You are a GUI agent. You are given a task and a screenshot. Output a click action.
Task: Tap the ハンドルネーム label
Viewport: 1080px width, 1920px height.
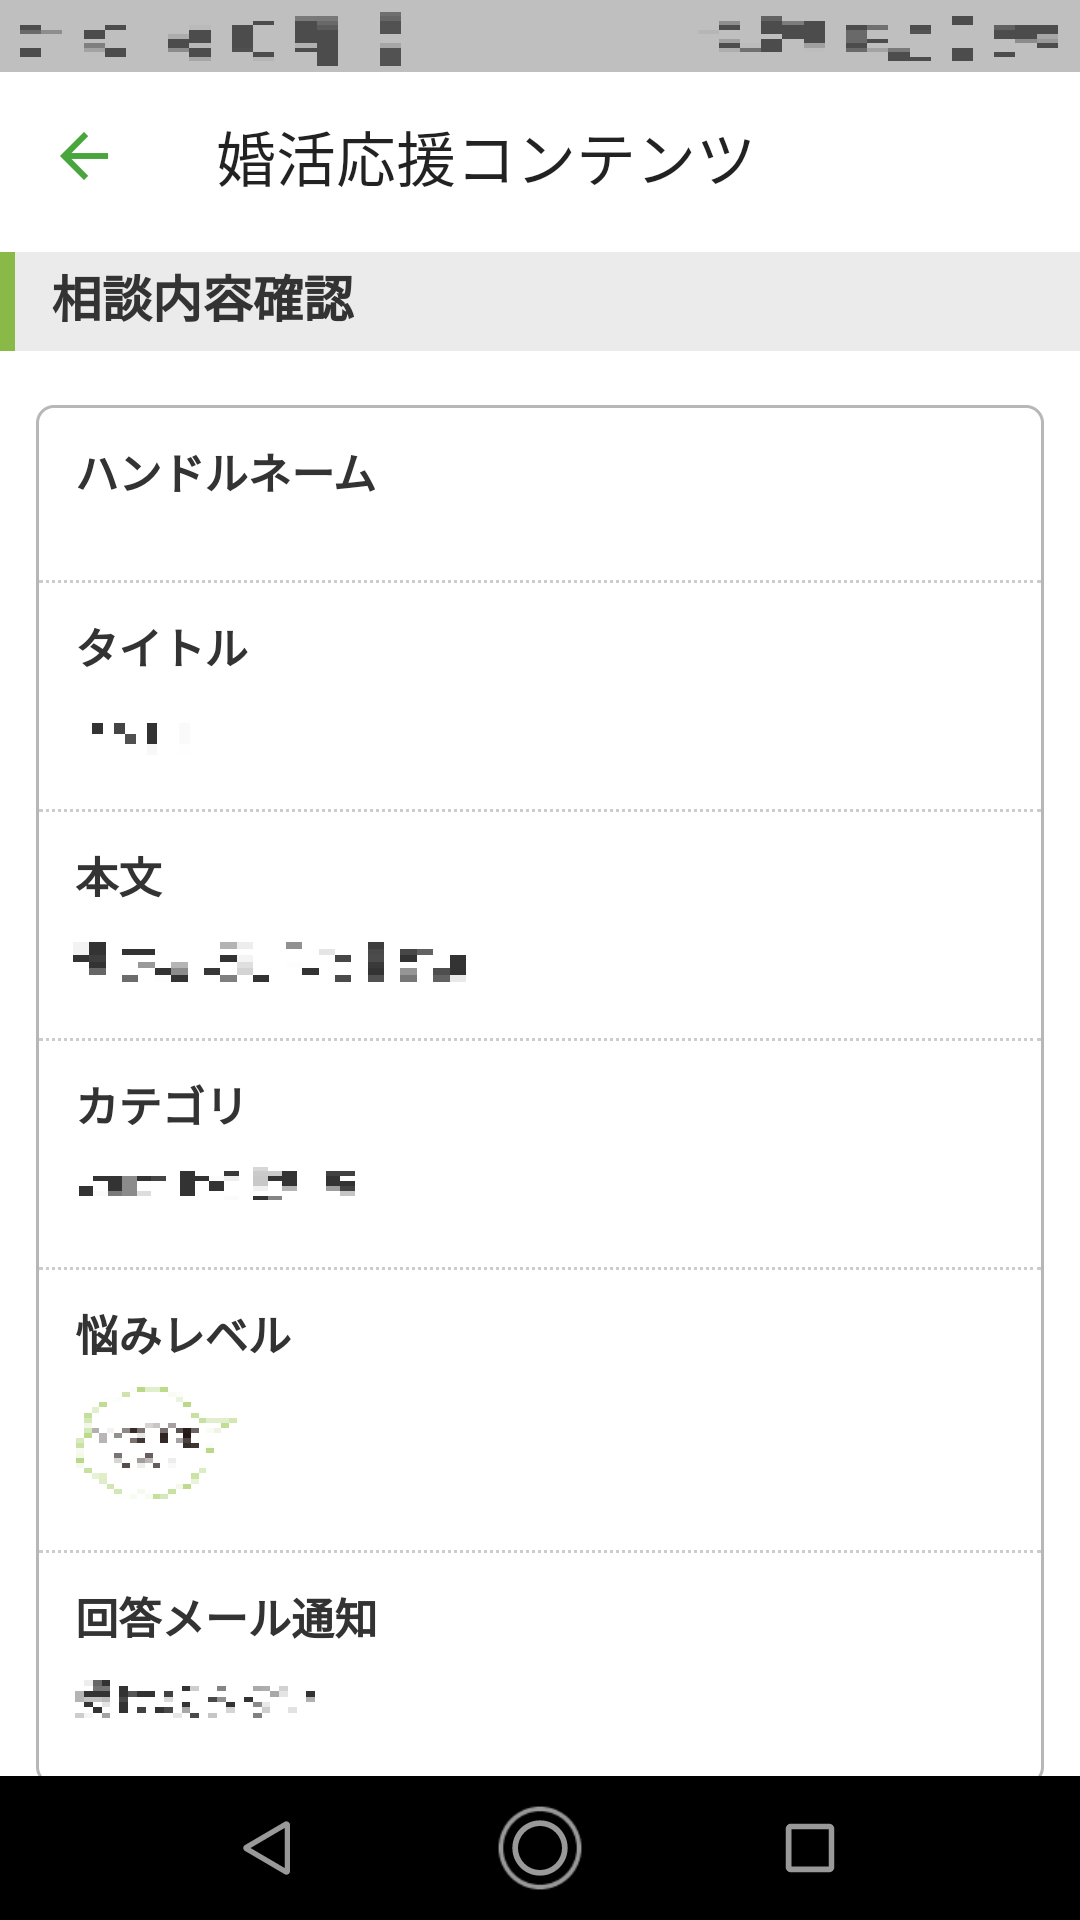(x=227, y=474)
